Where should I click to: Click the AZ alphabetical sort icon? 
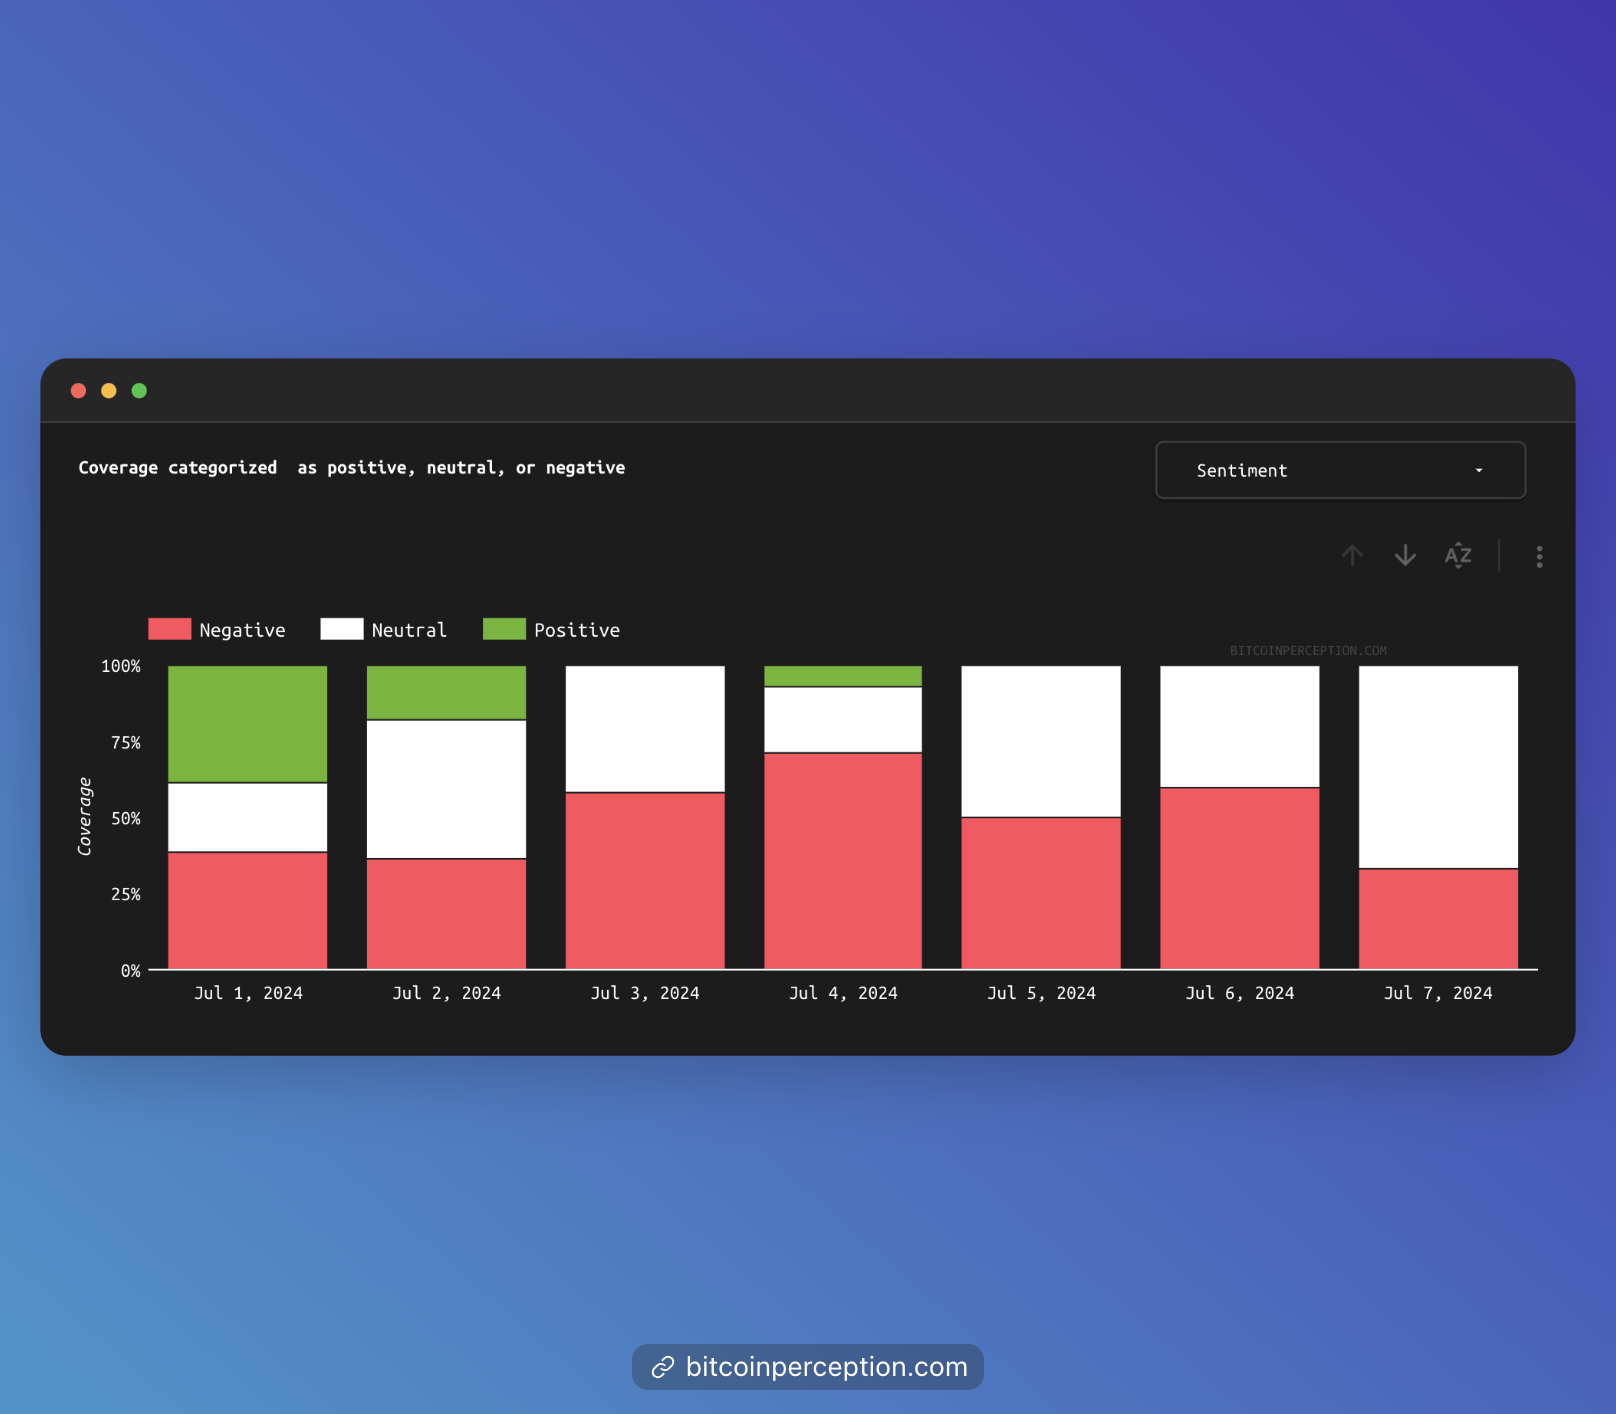(1458, 556)
